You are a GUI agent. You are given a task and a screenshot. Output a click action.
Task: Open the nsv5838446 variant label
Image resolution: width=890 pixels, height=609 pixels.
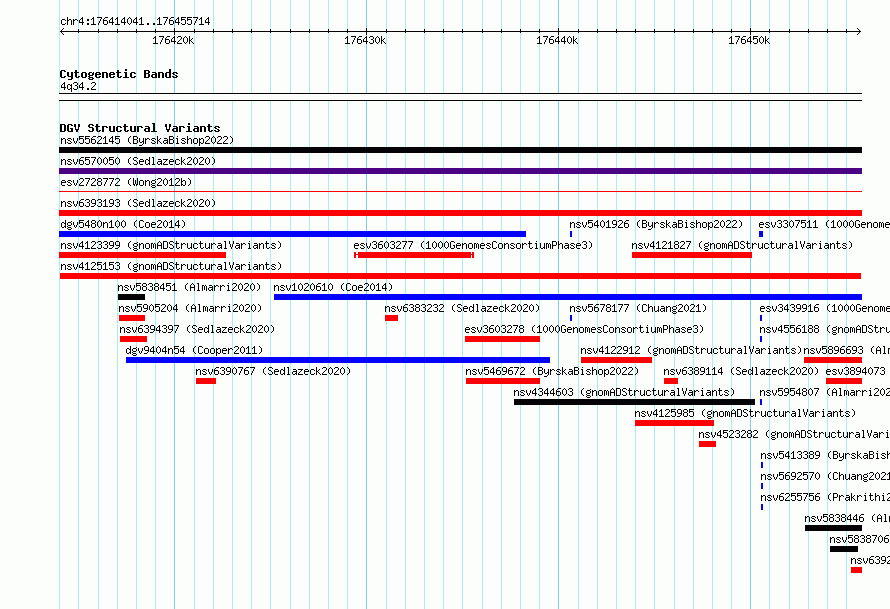pos(847,518)
